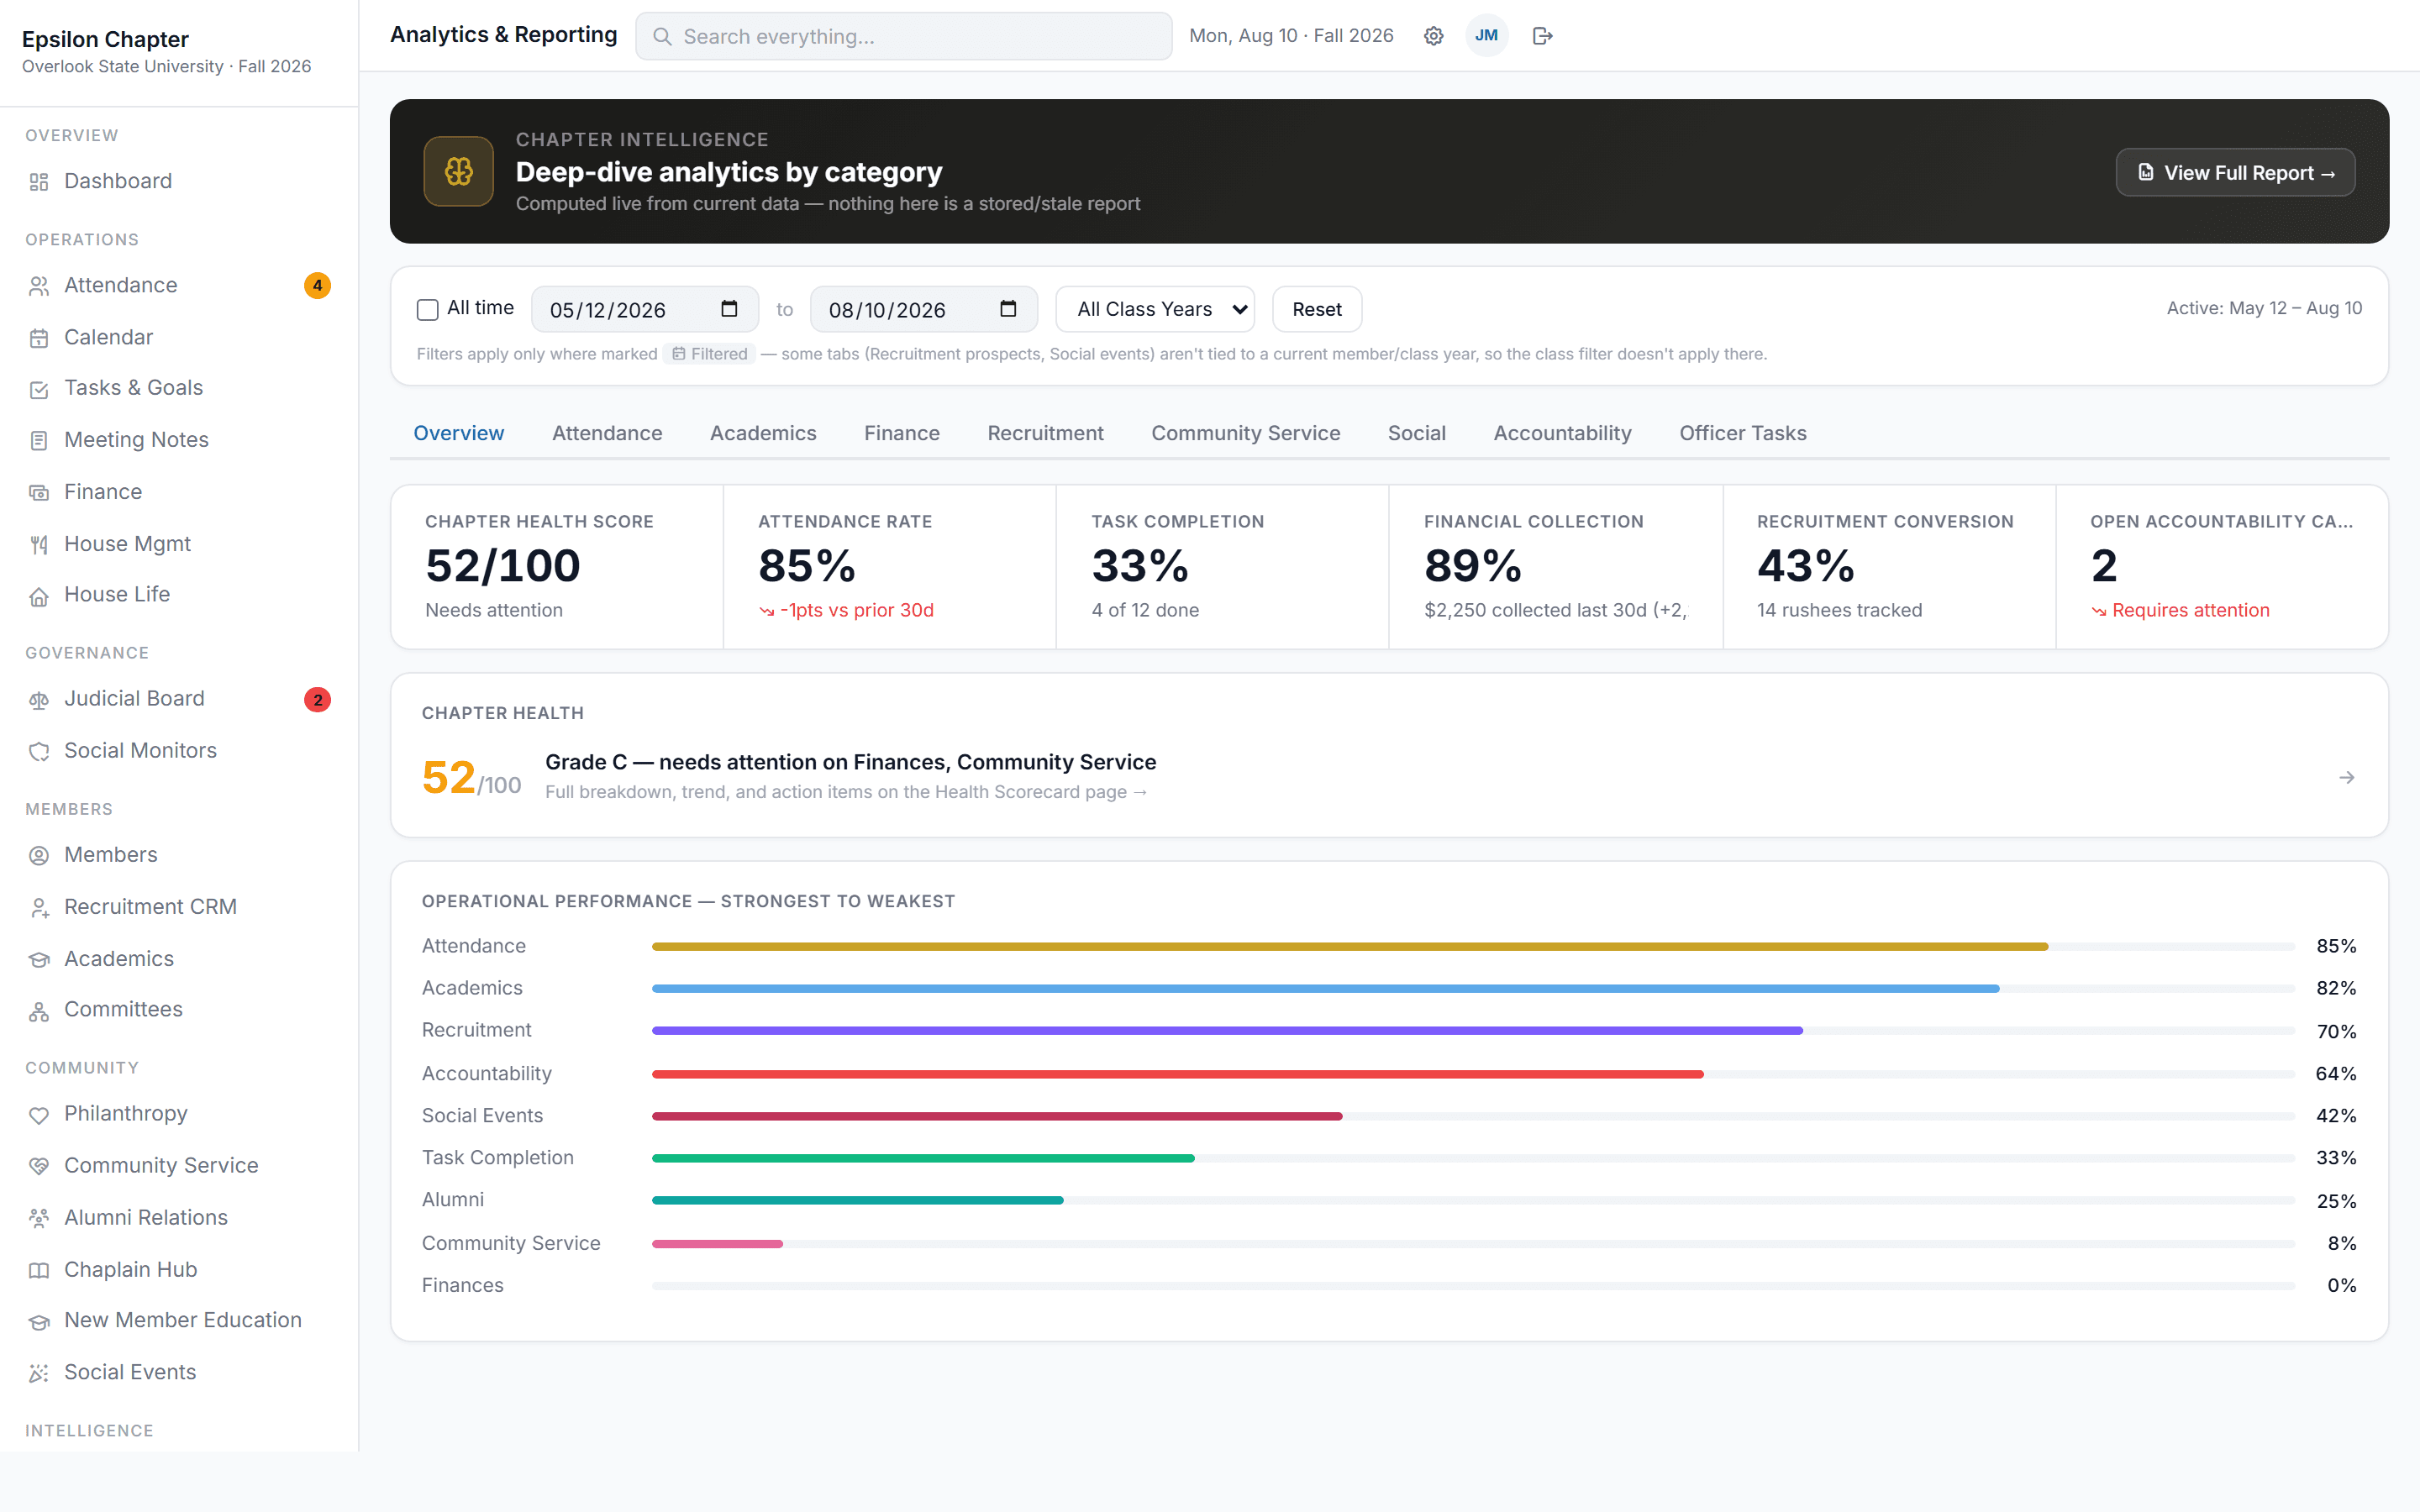Switch to the Attendance analytics tab

click(x=607, y=434)
